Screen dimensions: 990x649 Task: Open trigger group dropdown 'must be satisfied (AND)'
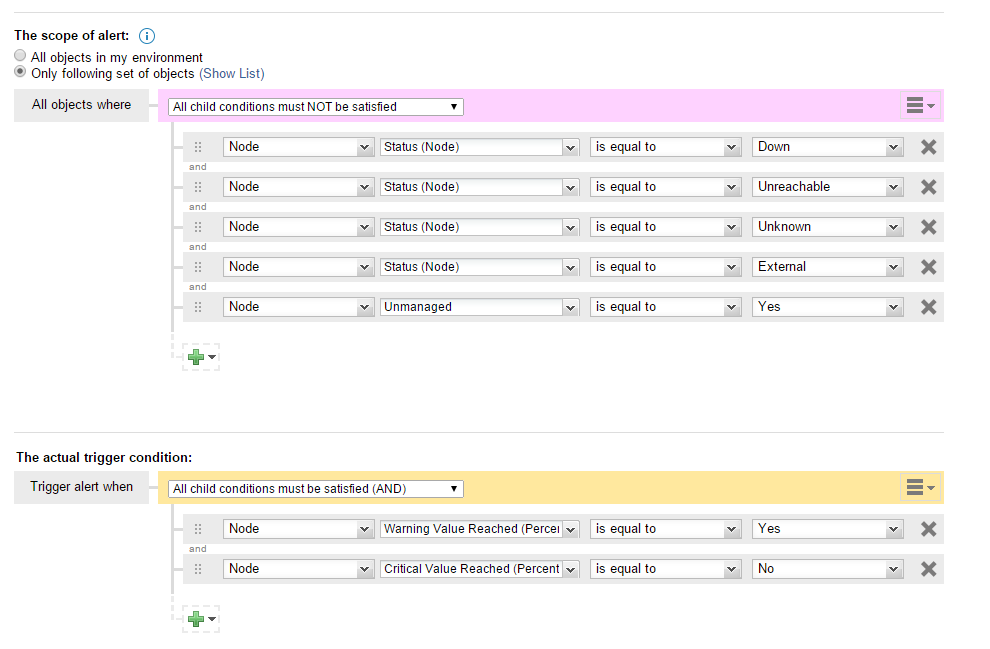point(316,489)
